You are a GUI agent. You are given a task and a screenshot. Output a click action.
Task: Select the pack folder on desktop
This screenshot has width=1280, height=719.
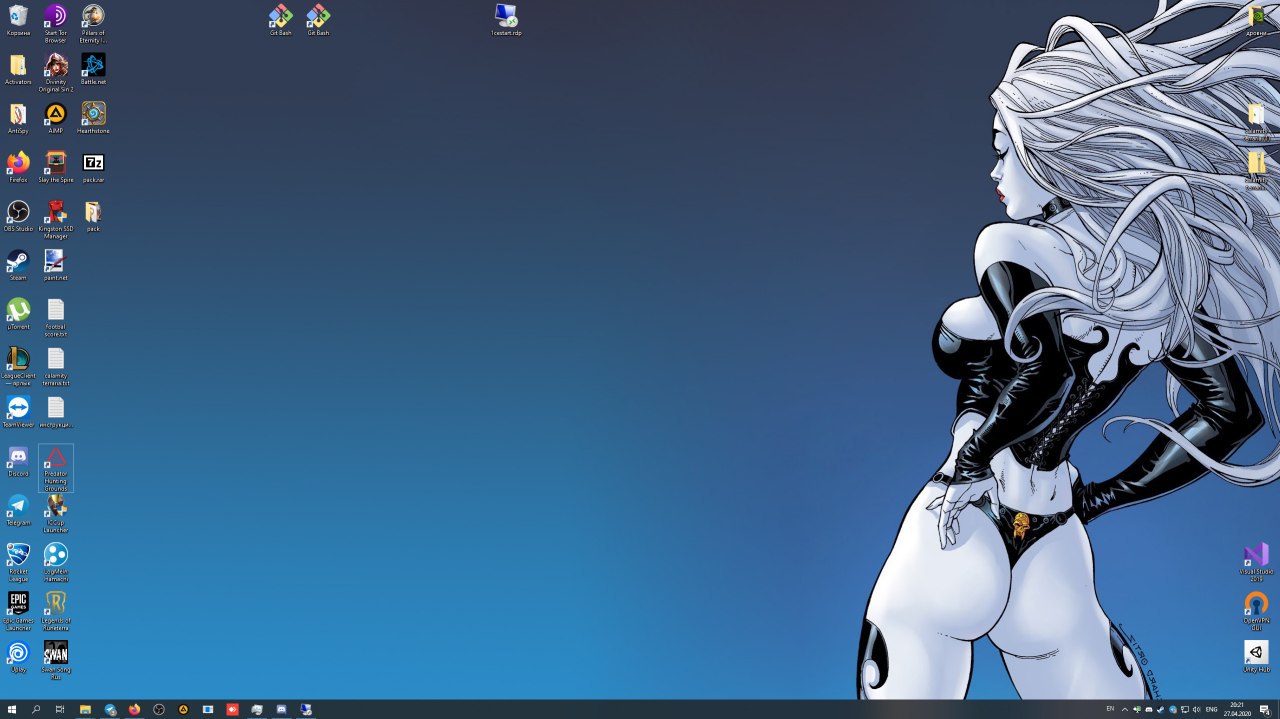(x=93, y=216)
